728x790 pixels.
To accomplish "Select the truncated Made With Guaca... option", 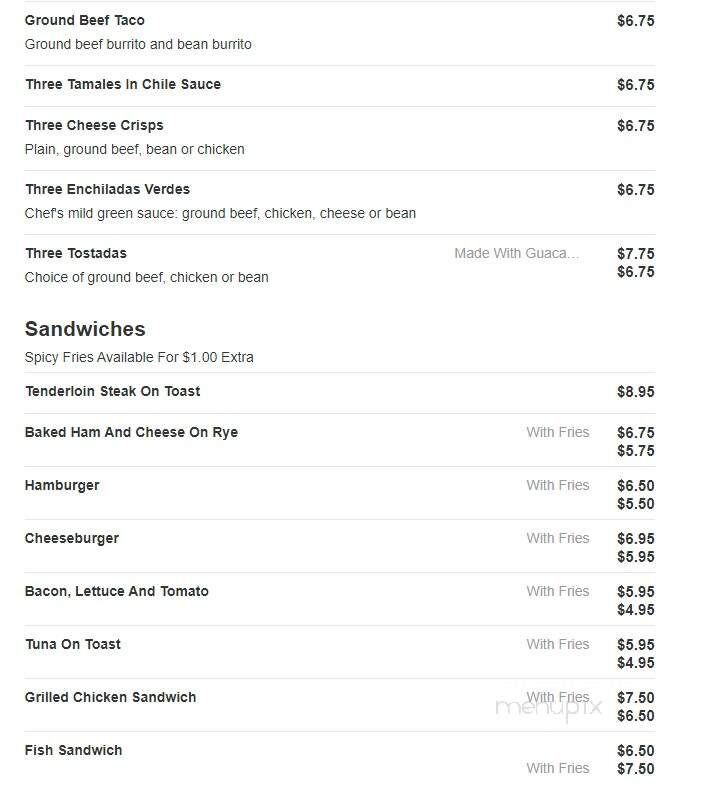I will (516, 253).
